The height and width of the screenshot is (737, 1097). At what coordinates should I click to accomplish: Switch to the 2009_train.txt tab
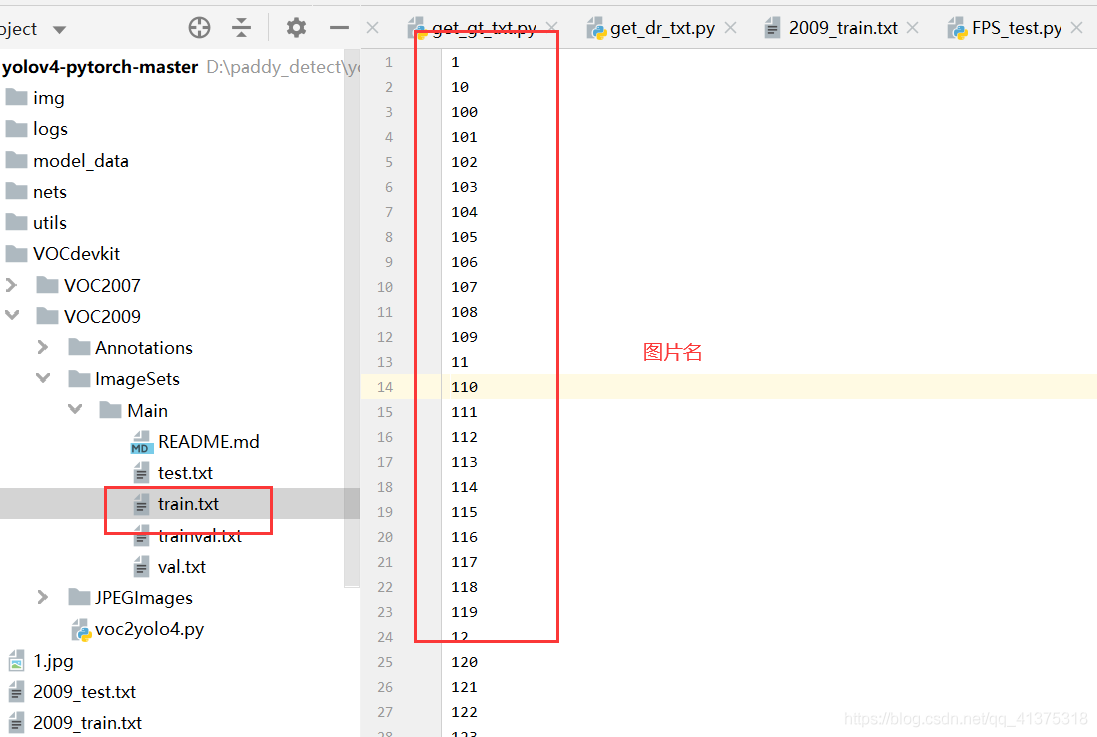click(842, 28)
